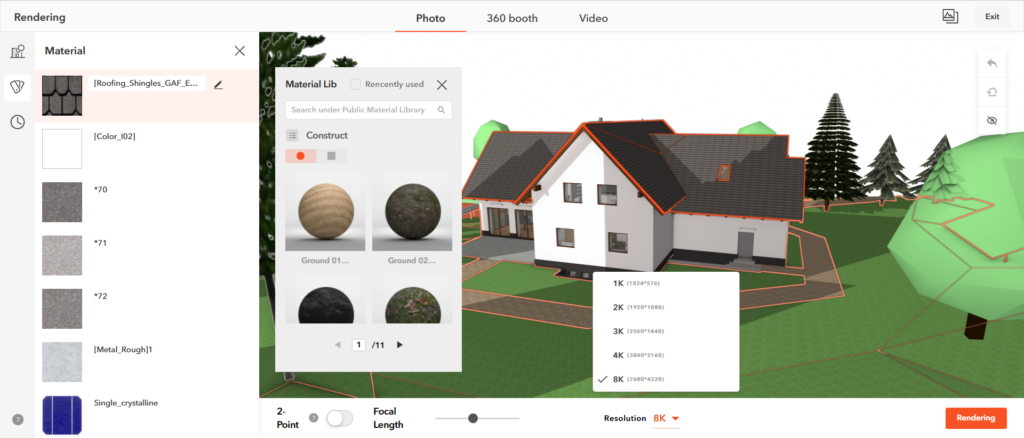Click the Exit button
Image resolution: width=1024 pixels, height=438 pixels.
click(x=991, y=17)
